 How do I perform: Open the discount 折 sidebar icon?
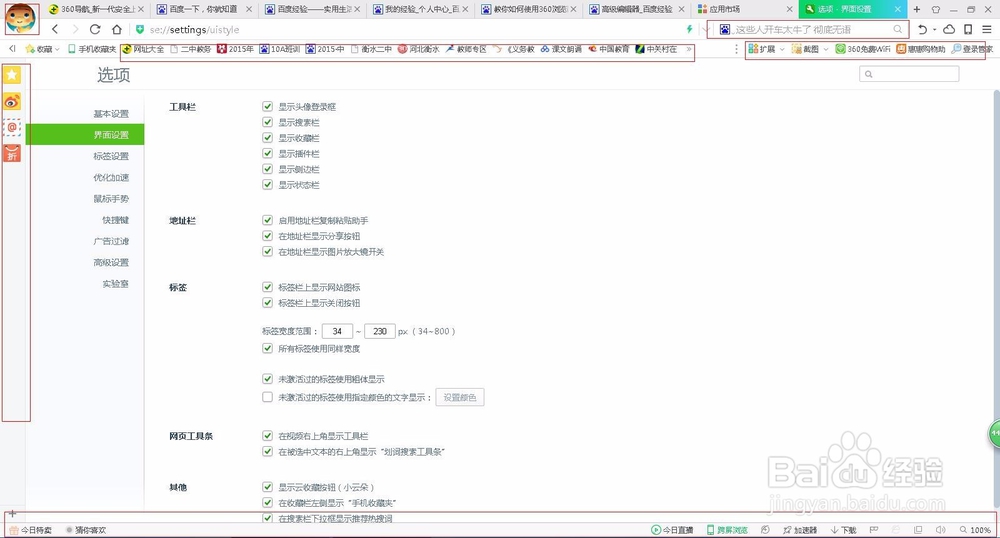pos(12,154)
